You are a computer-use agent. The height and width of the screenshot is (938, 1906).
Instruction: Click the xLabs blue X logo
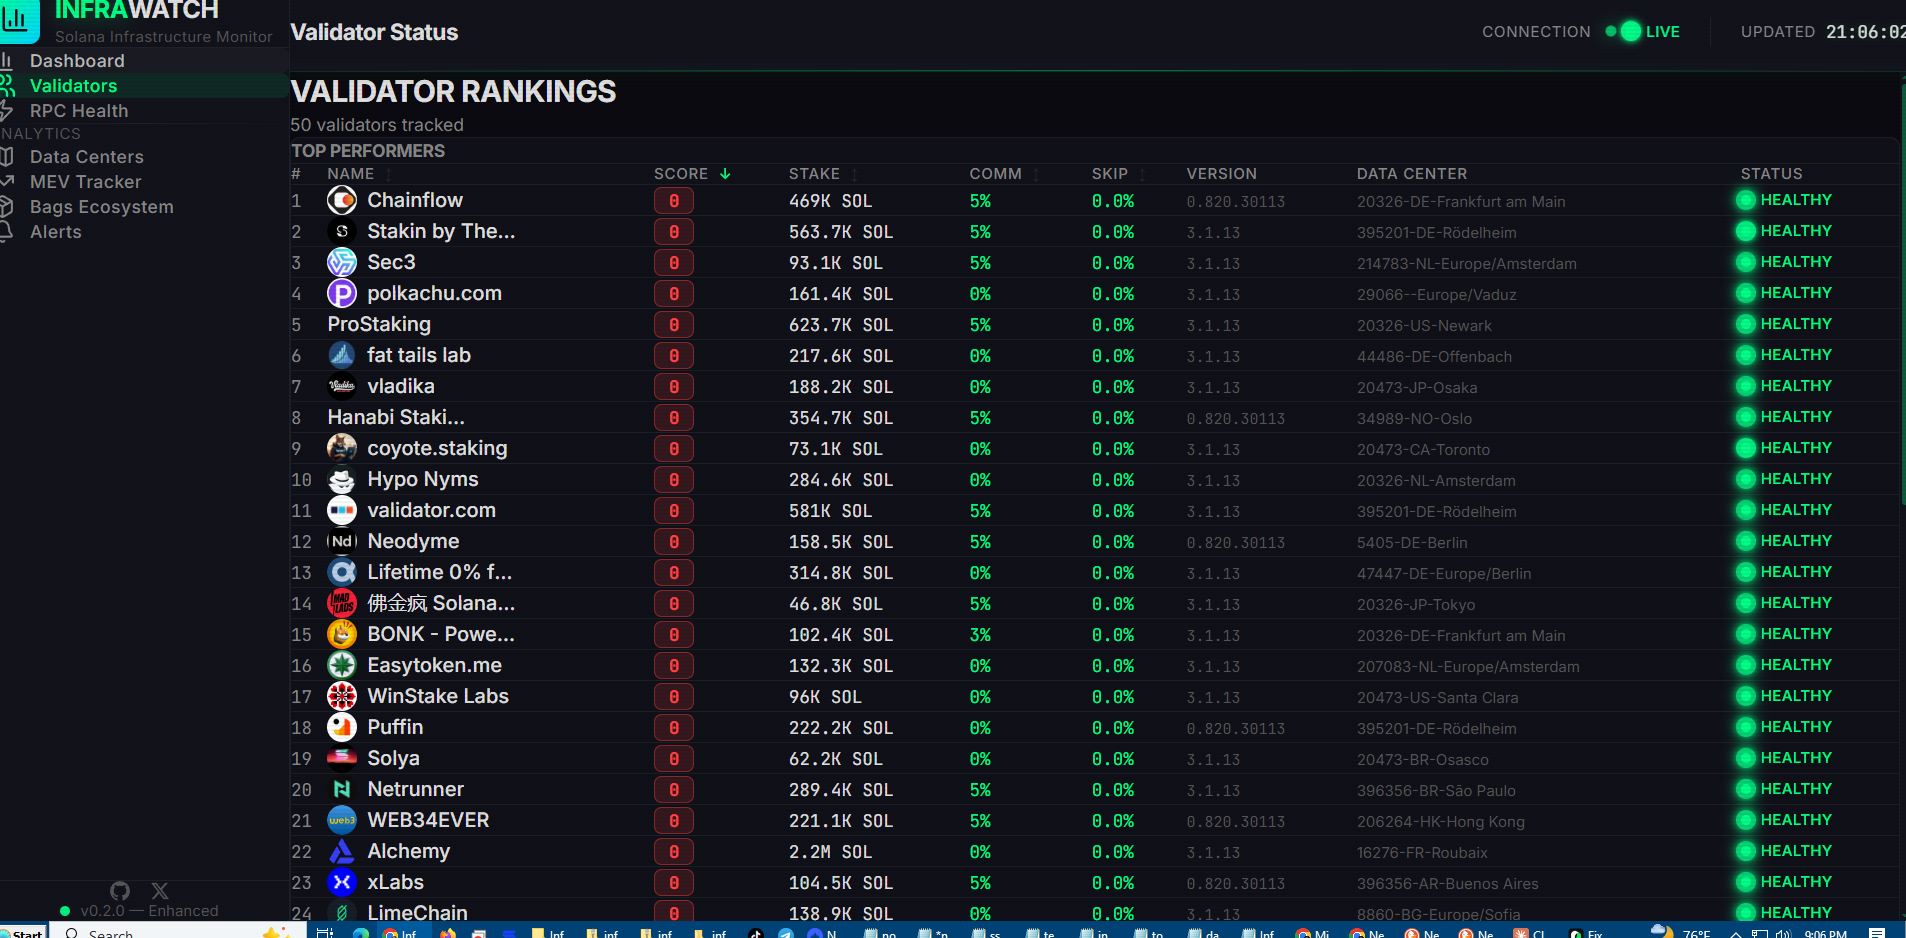pyautogui.click(x=342, y=882)
